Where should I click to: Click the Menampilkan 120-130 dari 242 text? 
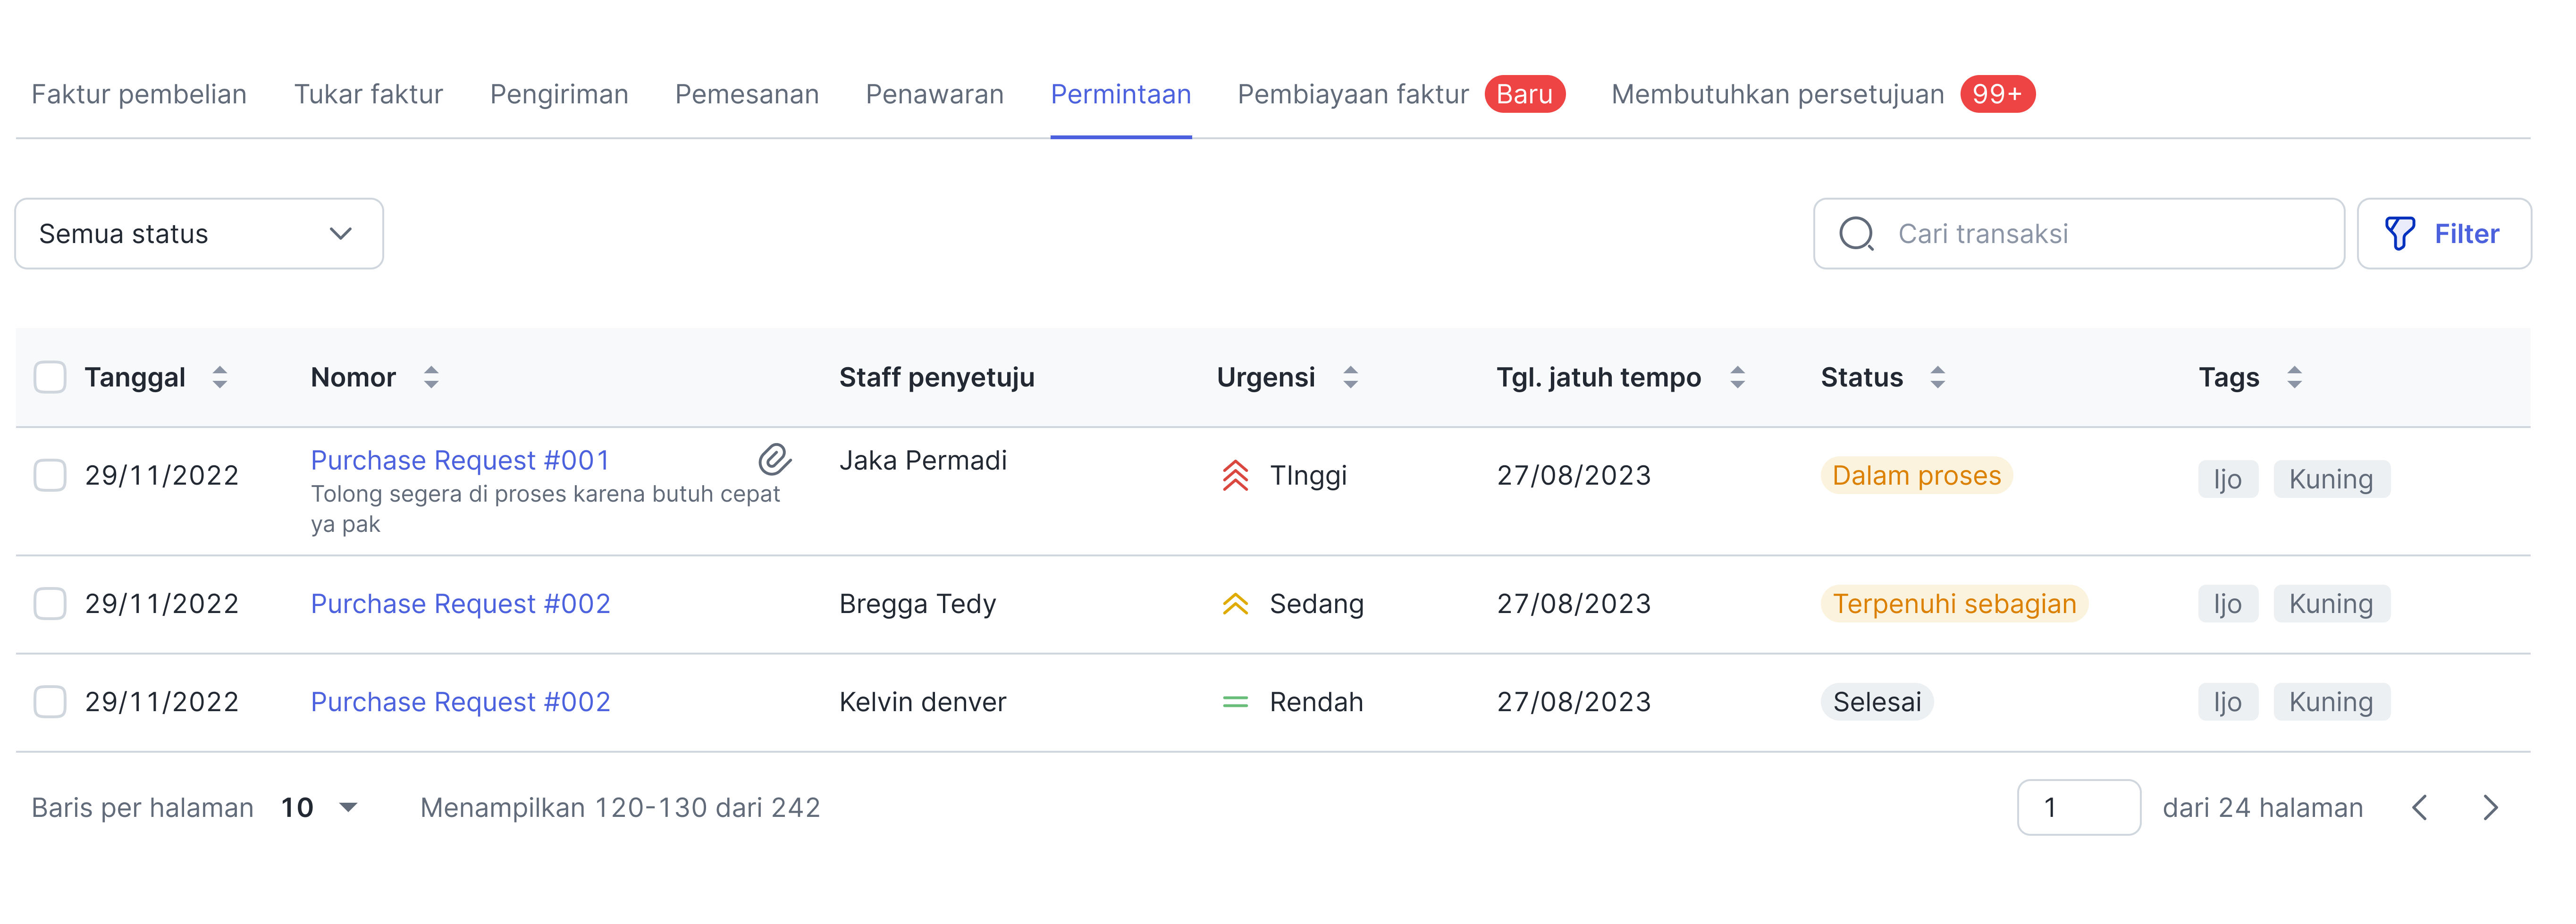point(620,808)
